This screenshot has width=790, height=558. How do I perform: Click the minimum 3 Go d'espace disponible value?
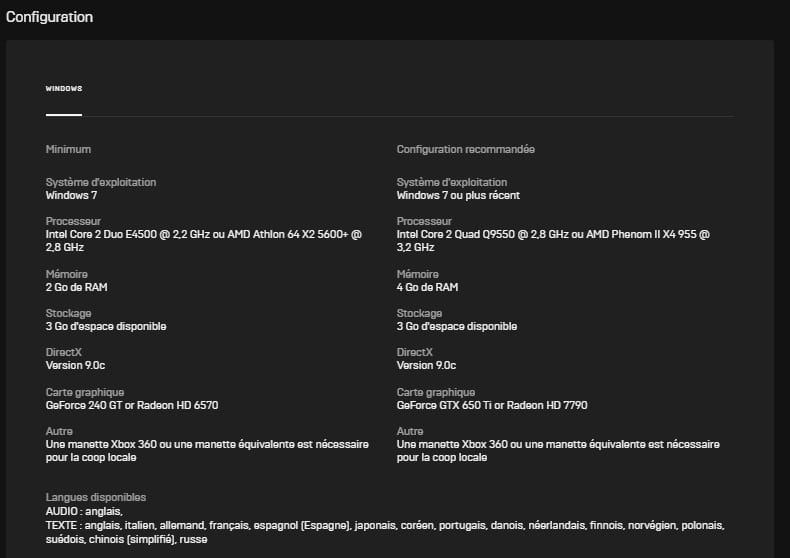click(106, 326)
